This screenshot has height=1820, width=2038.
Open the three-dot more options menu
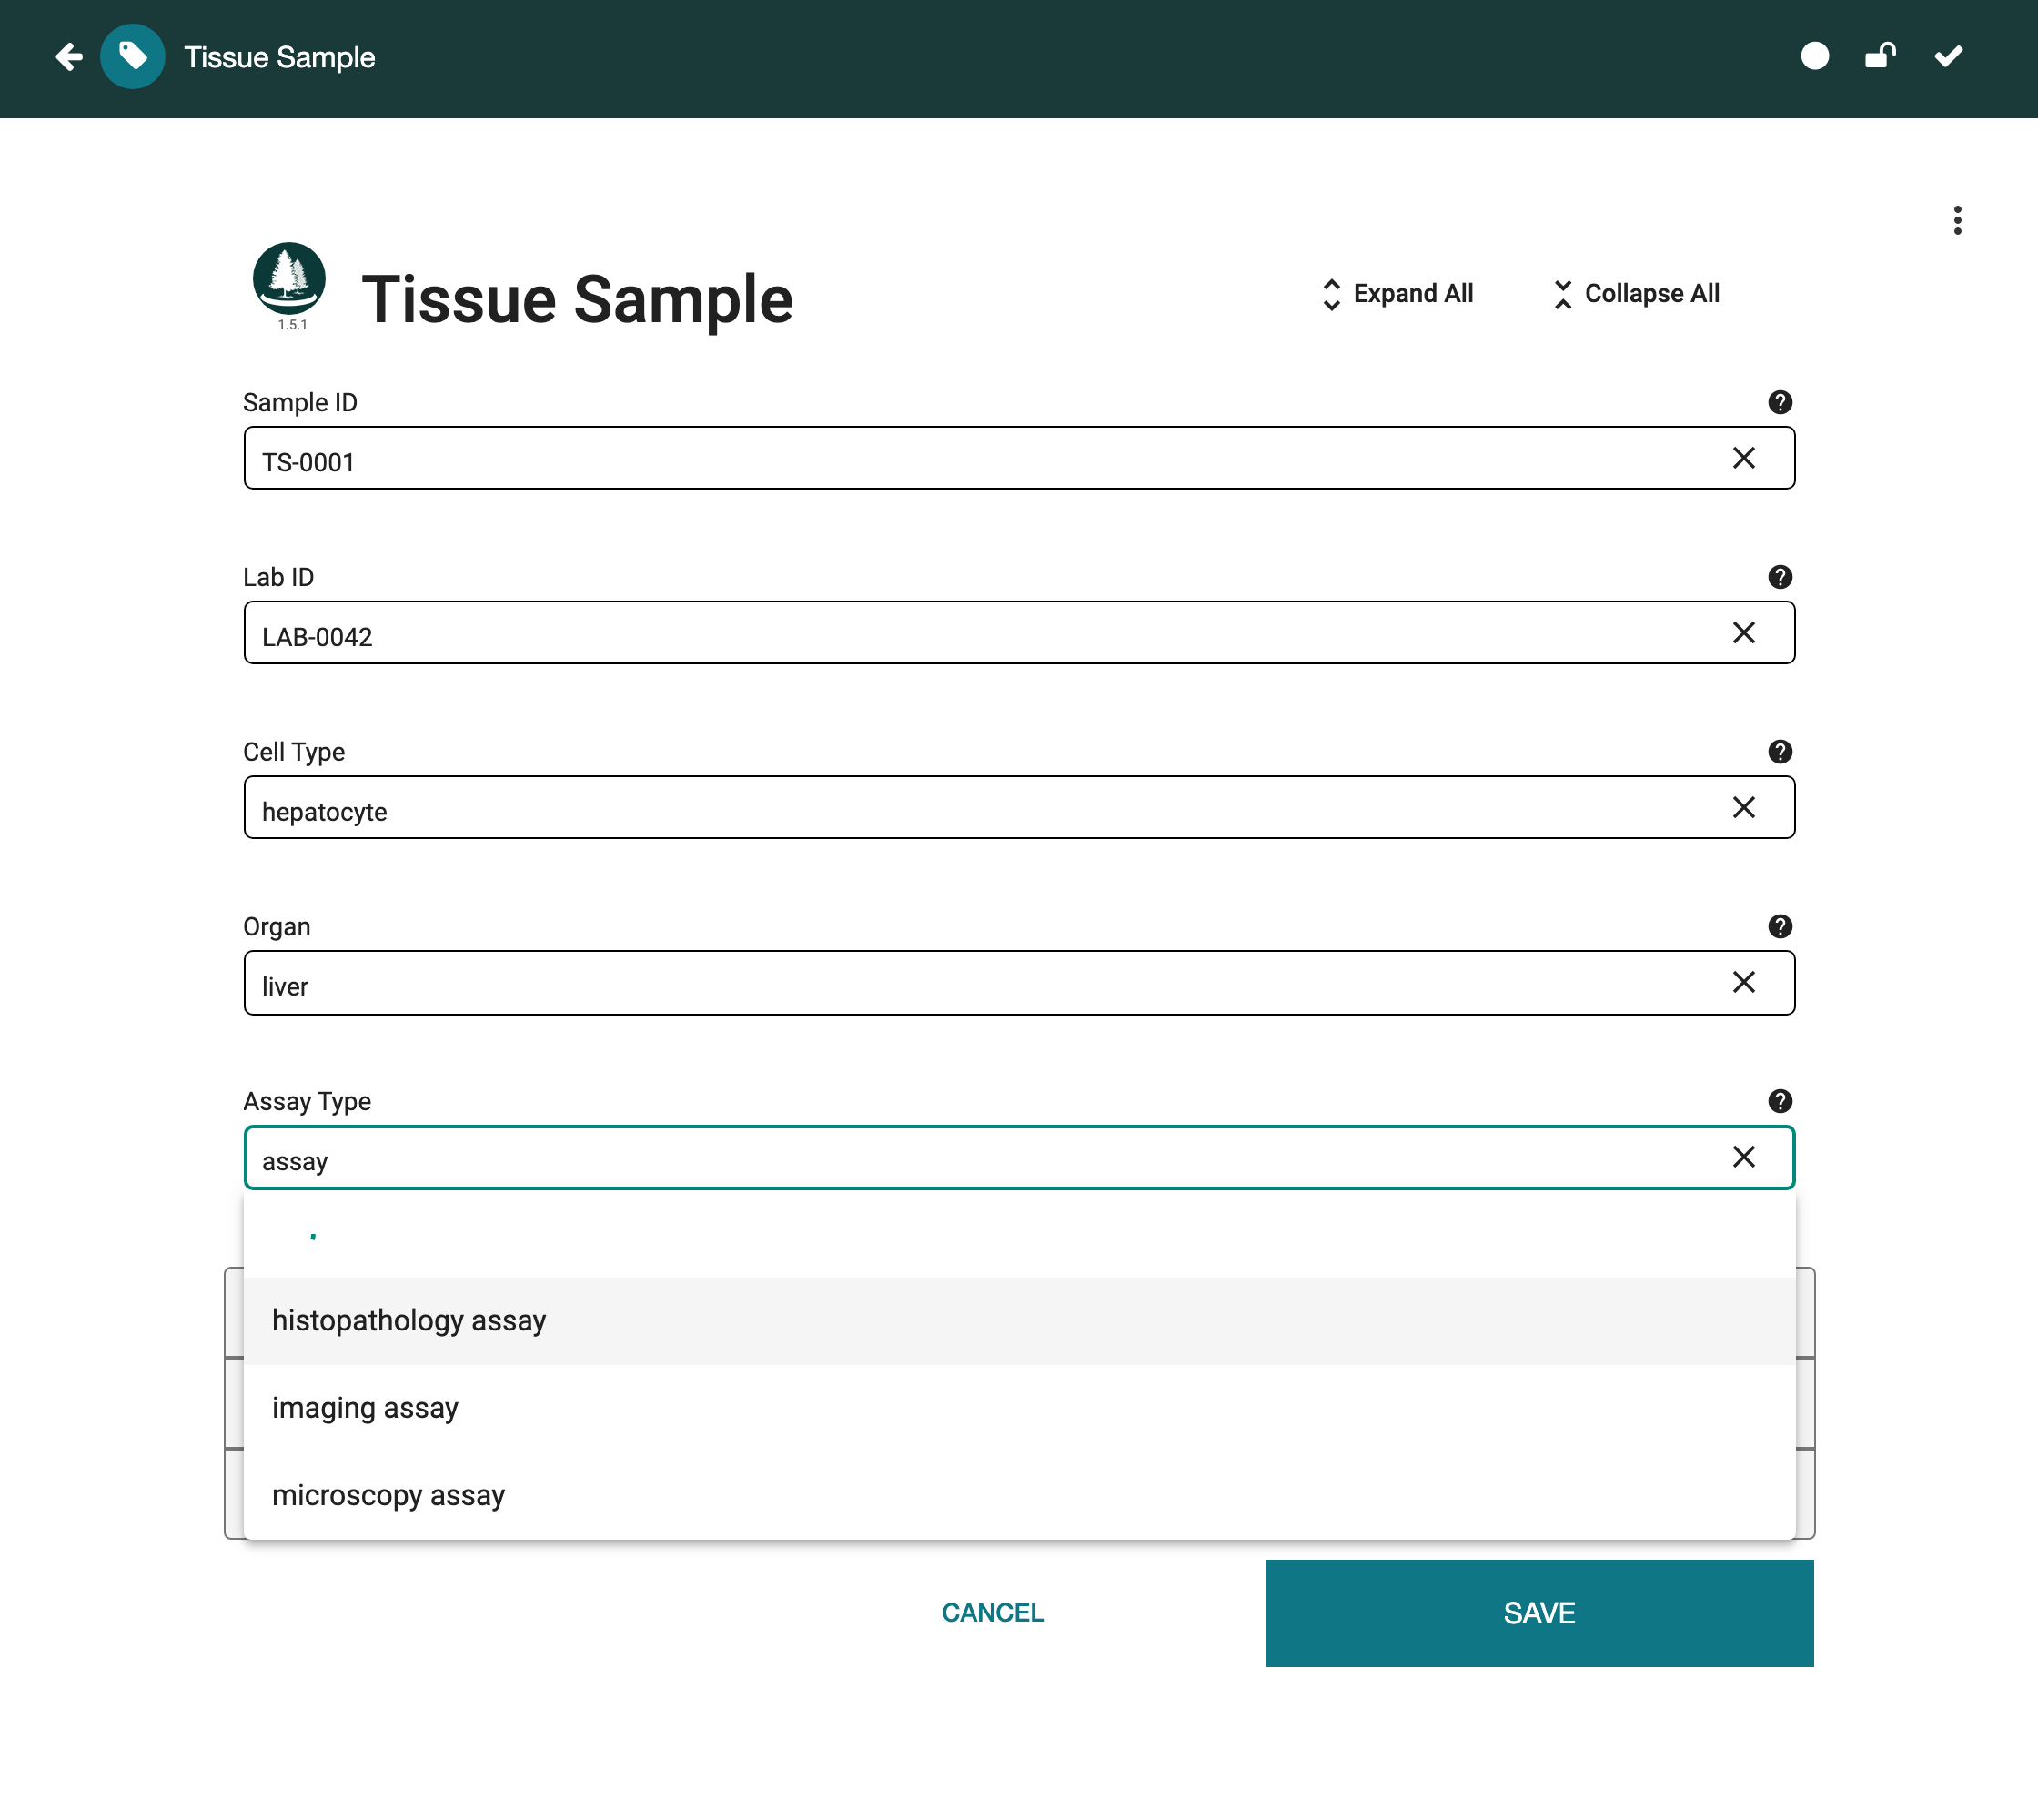pyautogui.click(x=1957, y=220)
